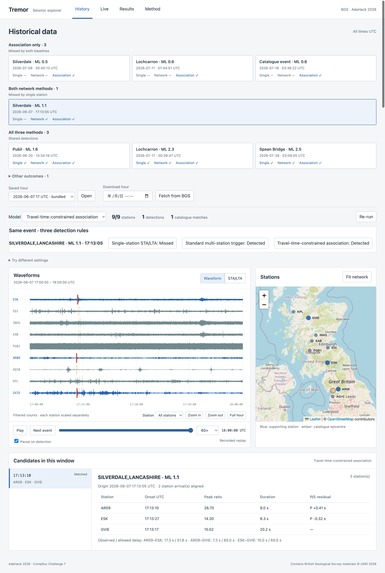Open the Leaflet attribution link
The height and width of the screenshot is (573, 385).
pos(315,419)
